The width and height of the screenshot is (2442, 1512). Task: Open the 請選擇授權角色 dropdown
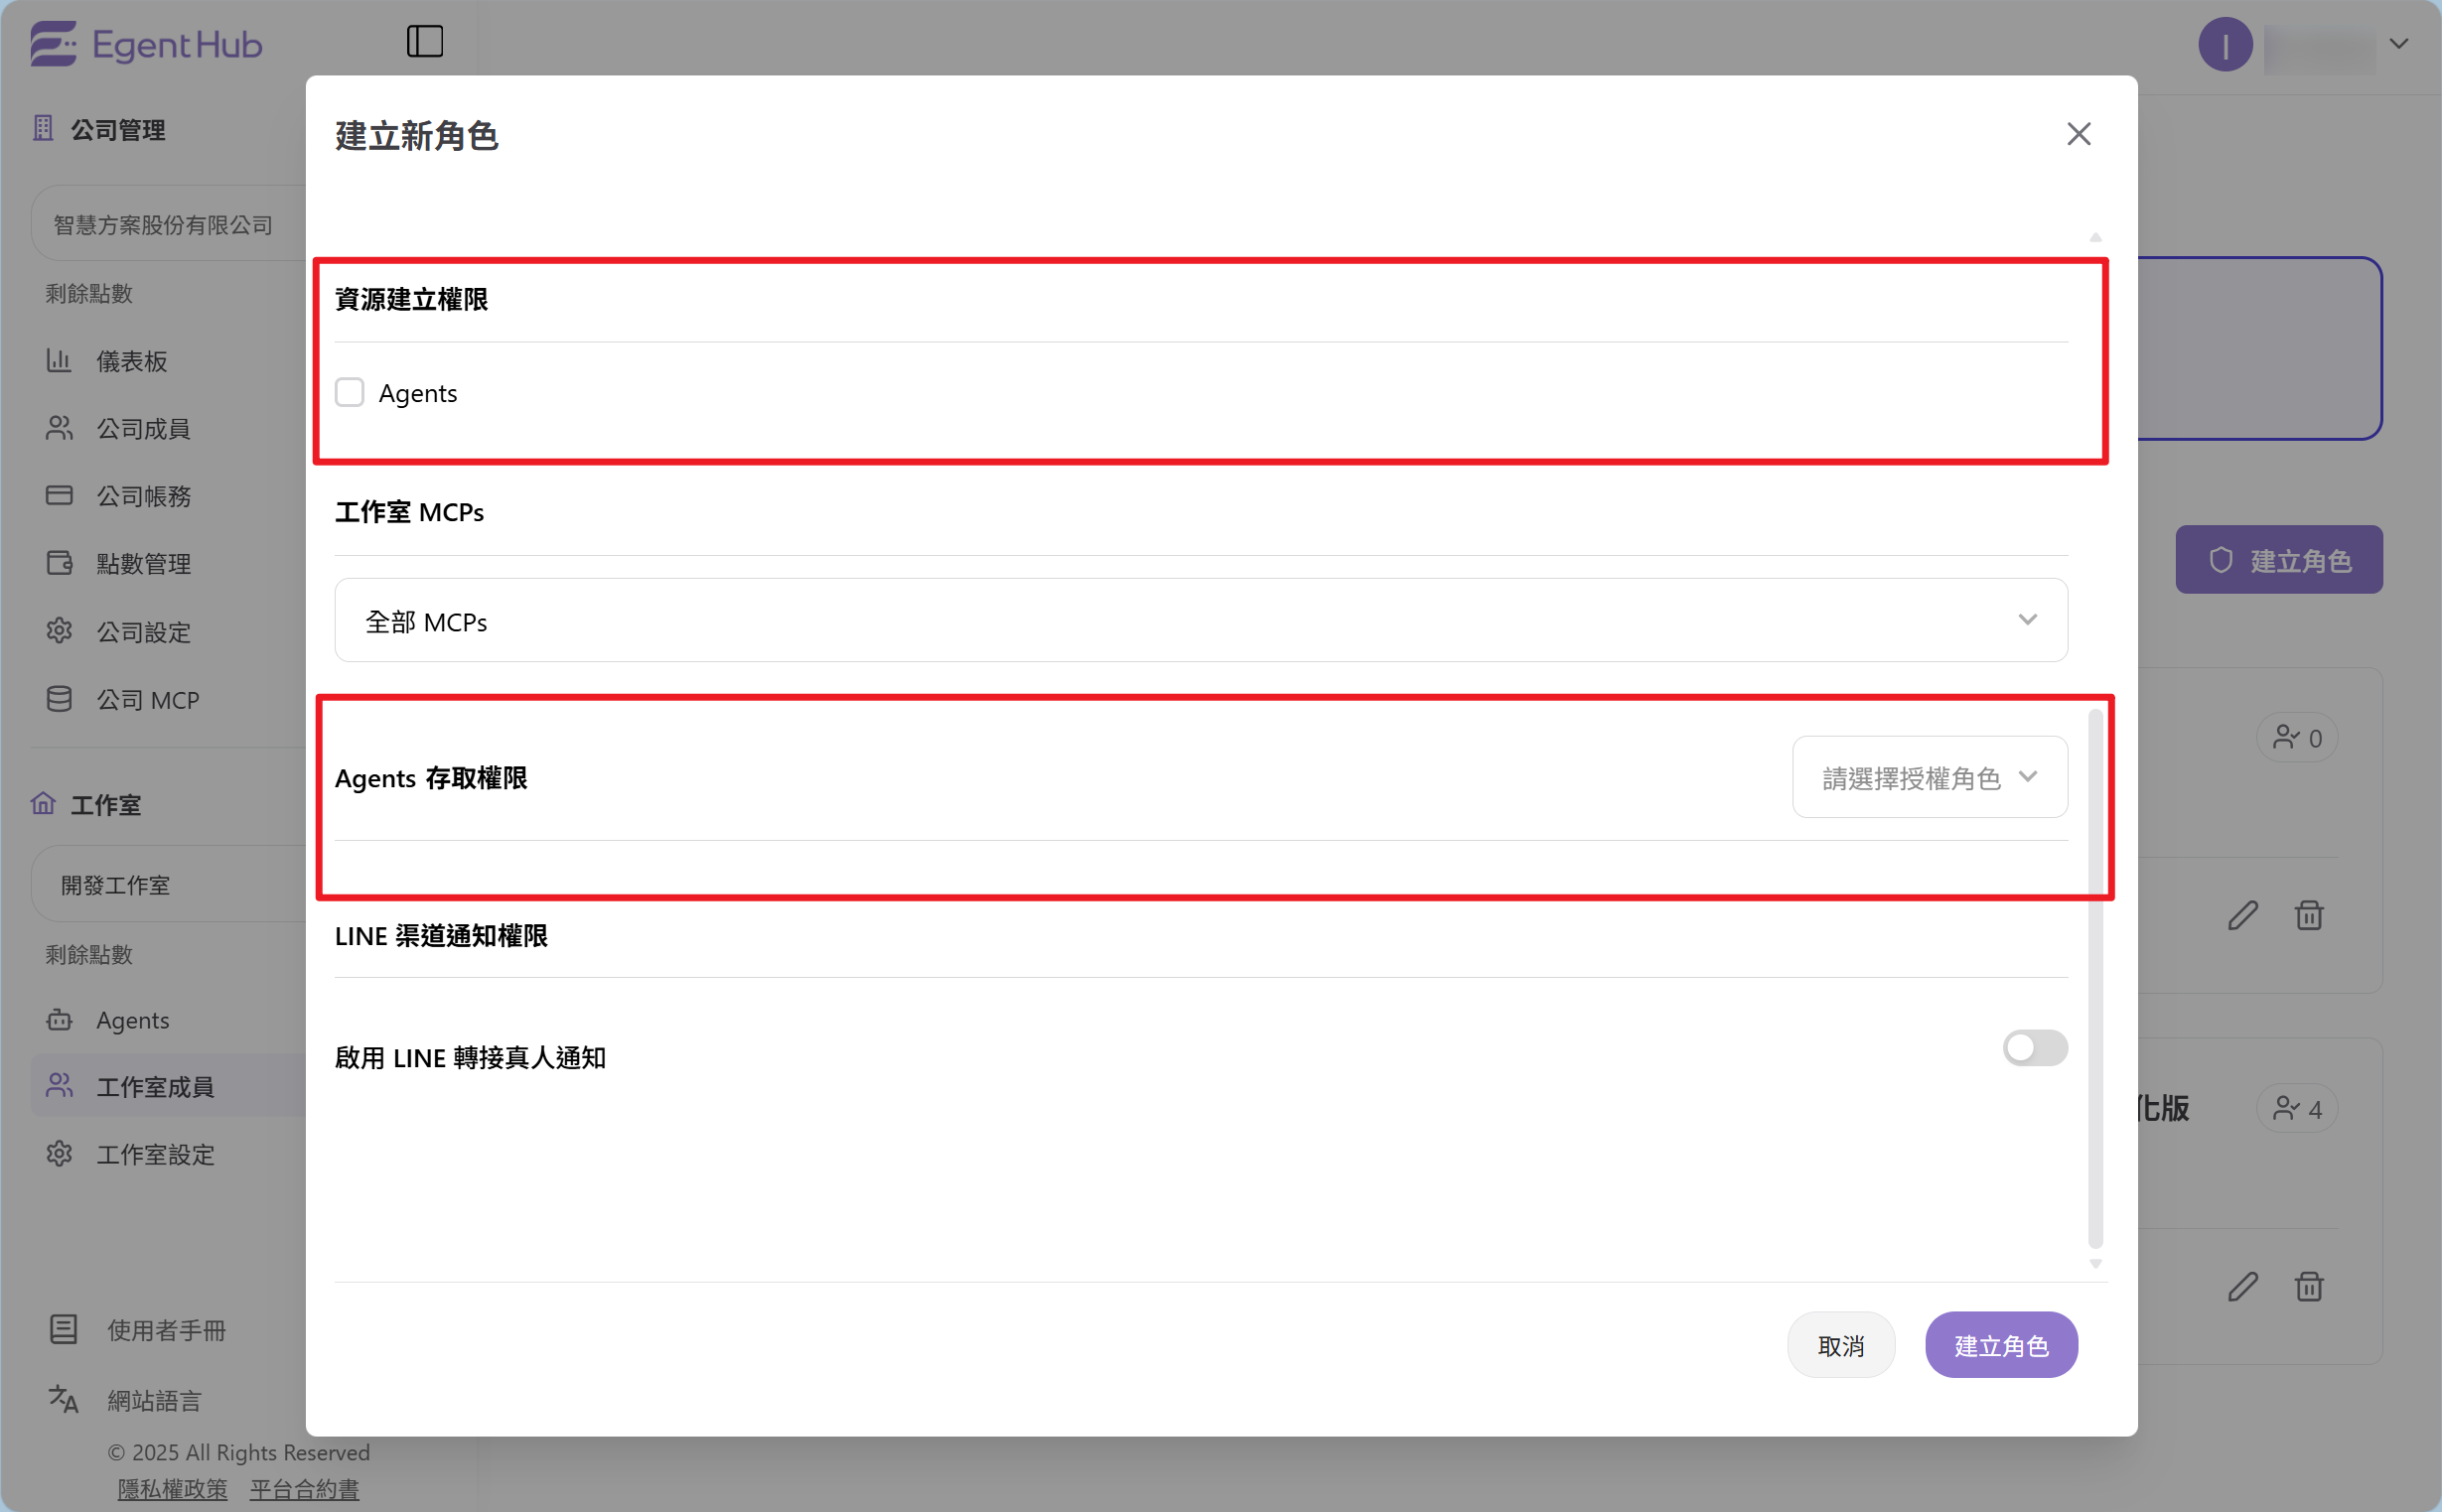tap(1929, 777)
